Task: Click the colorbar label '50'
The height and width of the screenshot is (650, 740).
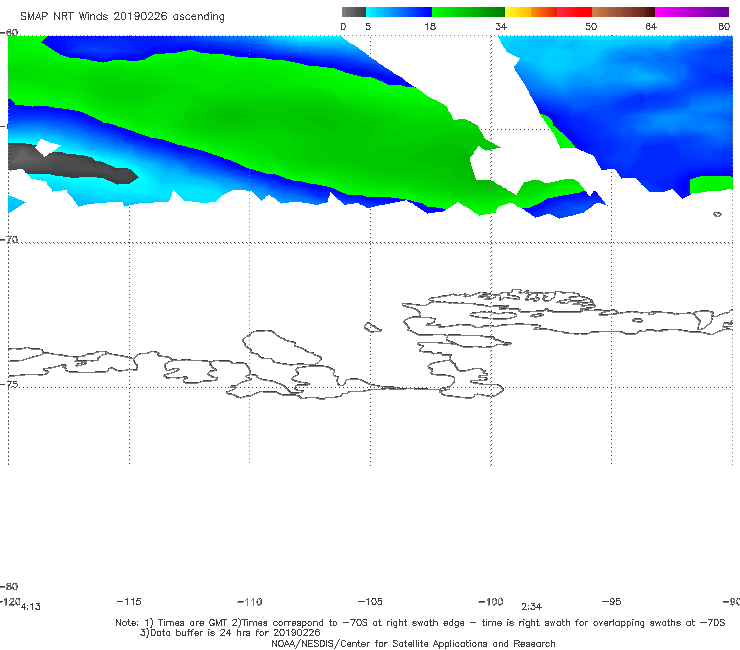Action: point(591,26)
